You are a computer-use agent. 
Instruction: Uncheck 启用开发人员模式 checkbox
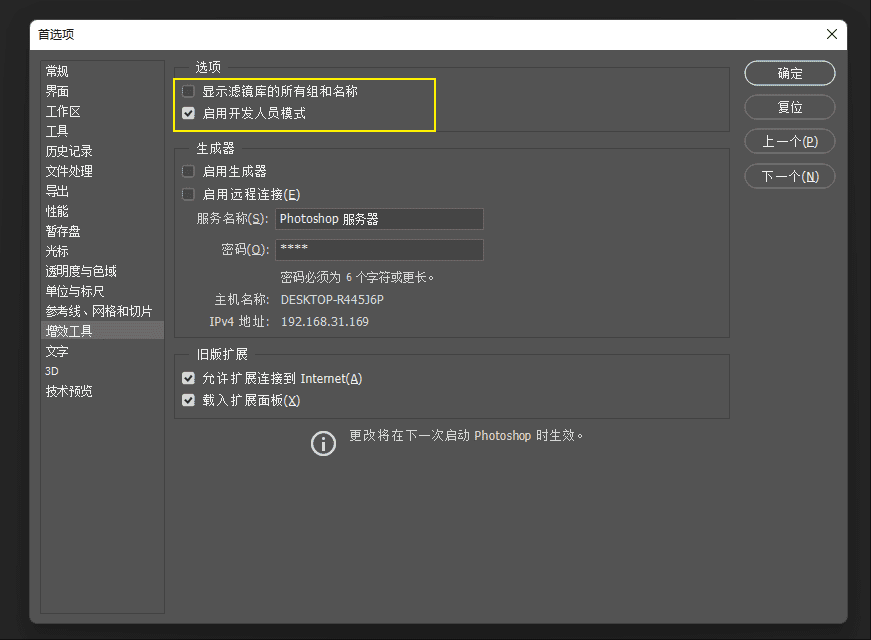click(x=188, y=113)
